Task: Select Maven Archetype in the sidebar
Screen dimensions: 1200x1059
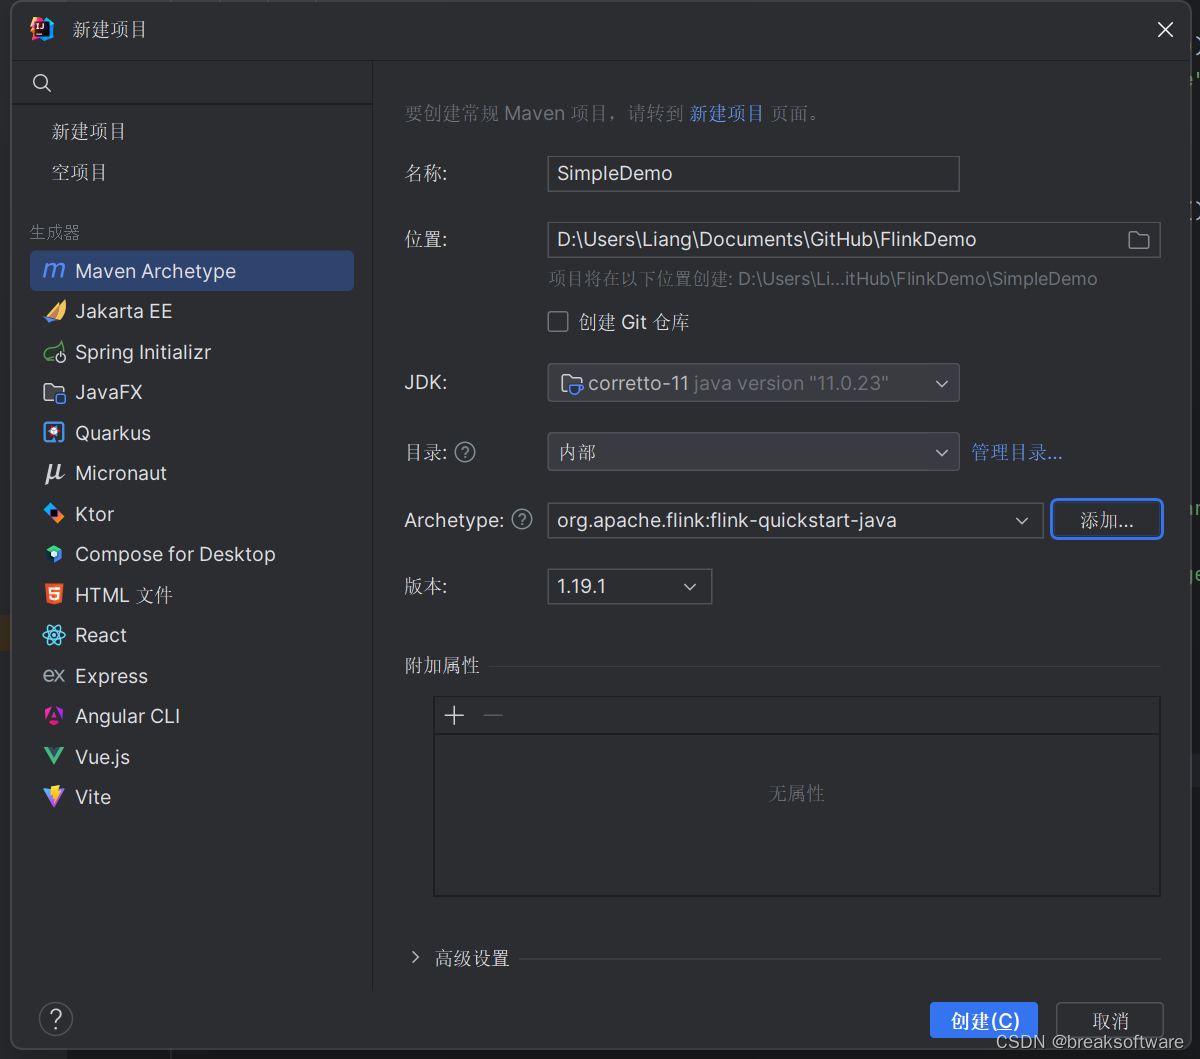Action: point(155,270)
